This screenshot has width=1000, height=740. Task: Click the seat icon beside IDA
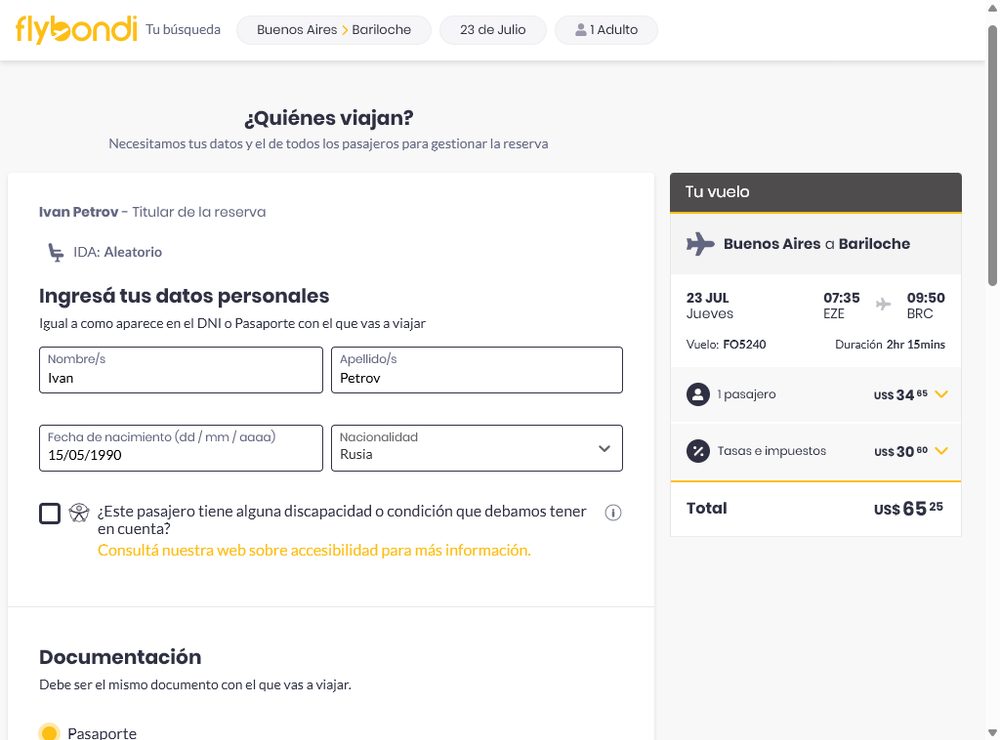[x=56, y=253]
